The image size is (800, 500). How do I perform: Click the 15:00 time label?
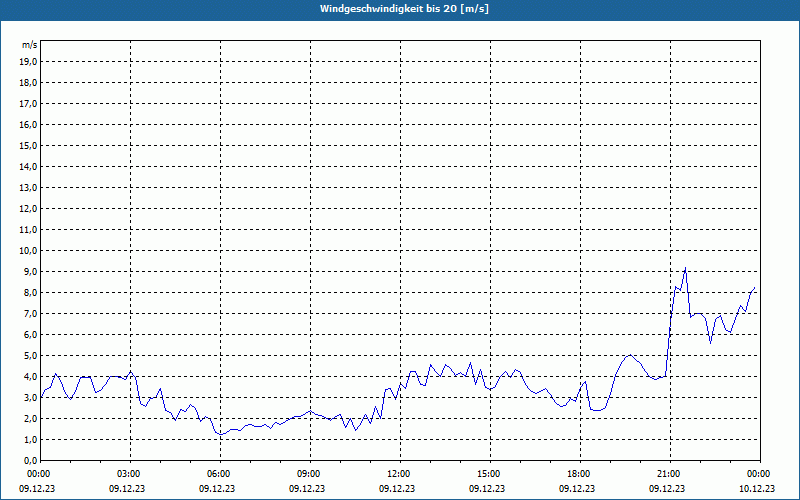[x=491, y=474]
